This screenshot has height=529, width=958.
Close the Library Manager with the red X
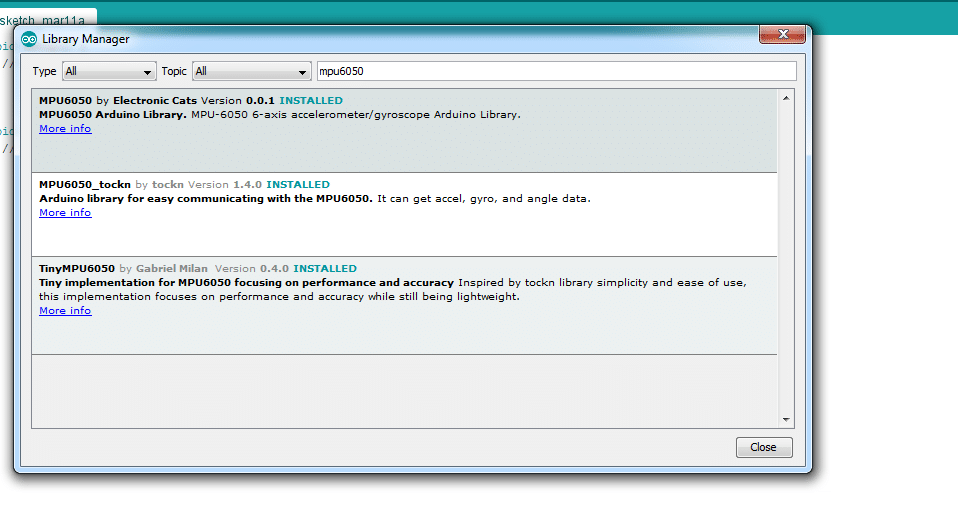click(781, 35)
